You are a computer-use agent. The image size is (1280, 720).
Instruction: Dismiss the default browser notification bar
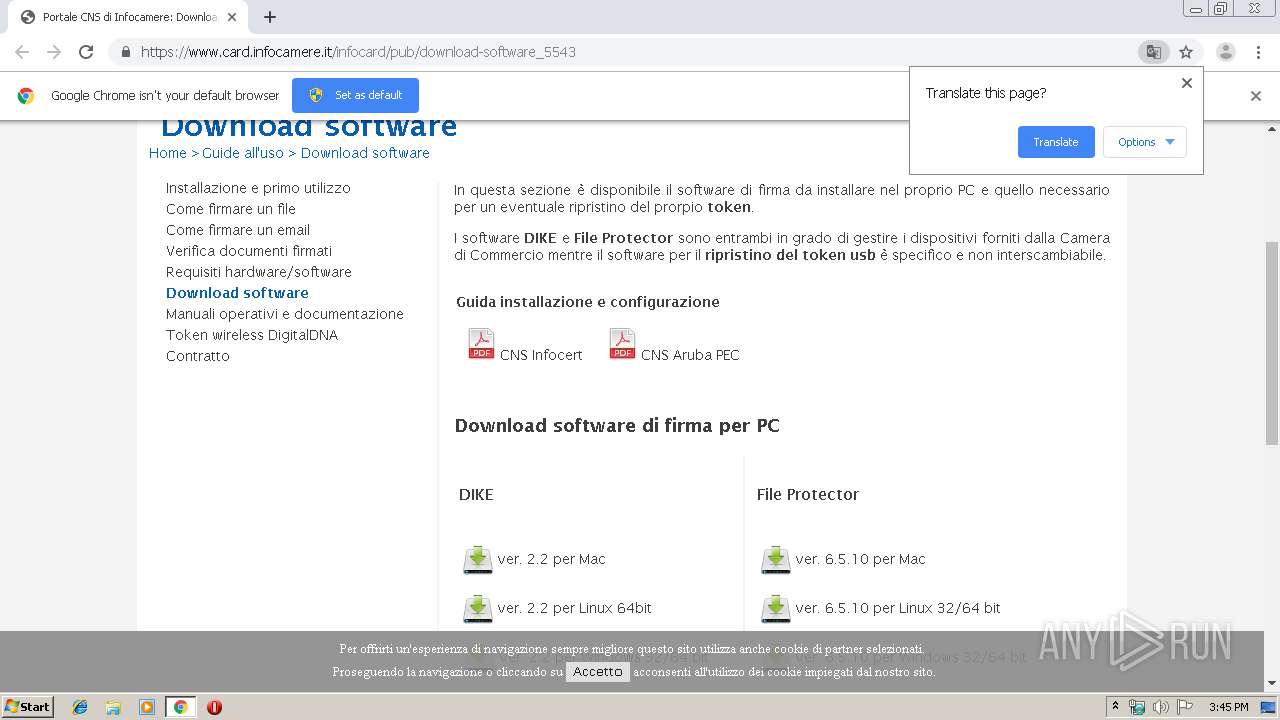click(1256, 96)
